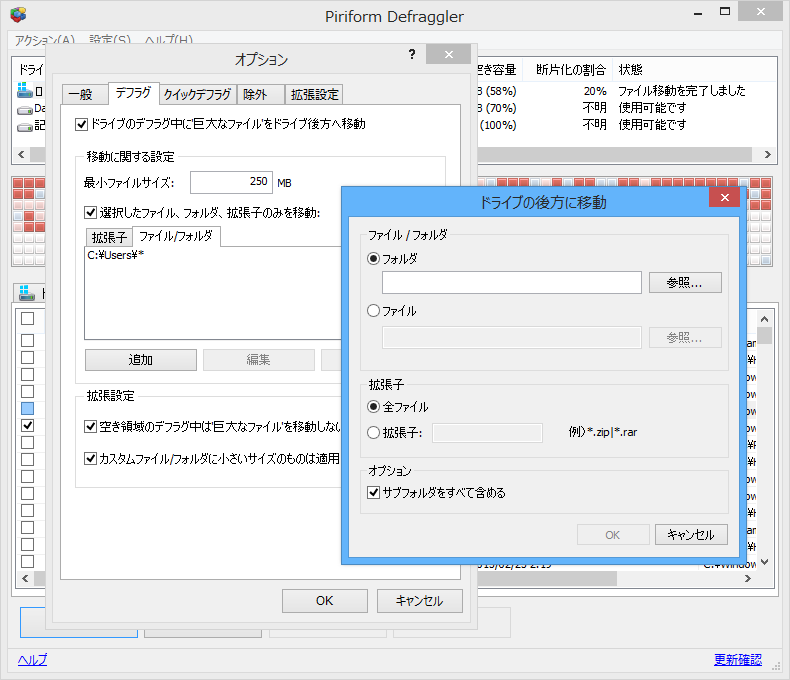Toggle 選択したファイル、フォルダ、拡張子のみを移動 checkbox
The width and height of the screenshot is (790, 680).
click(x=90, y=213)
